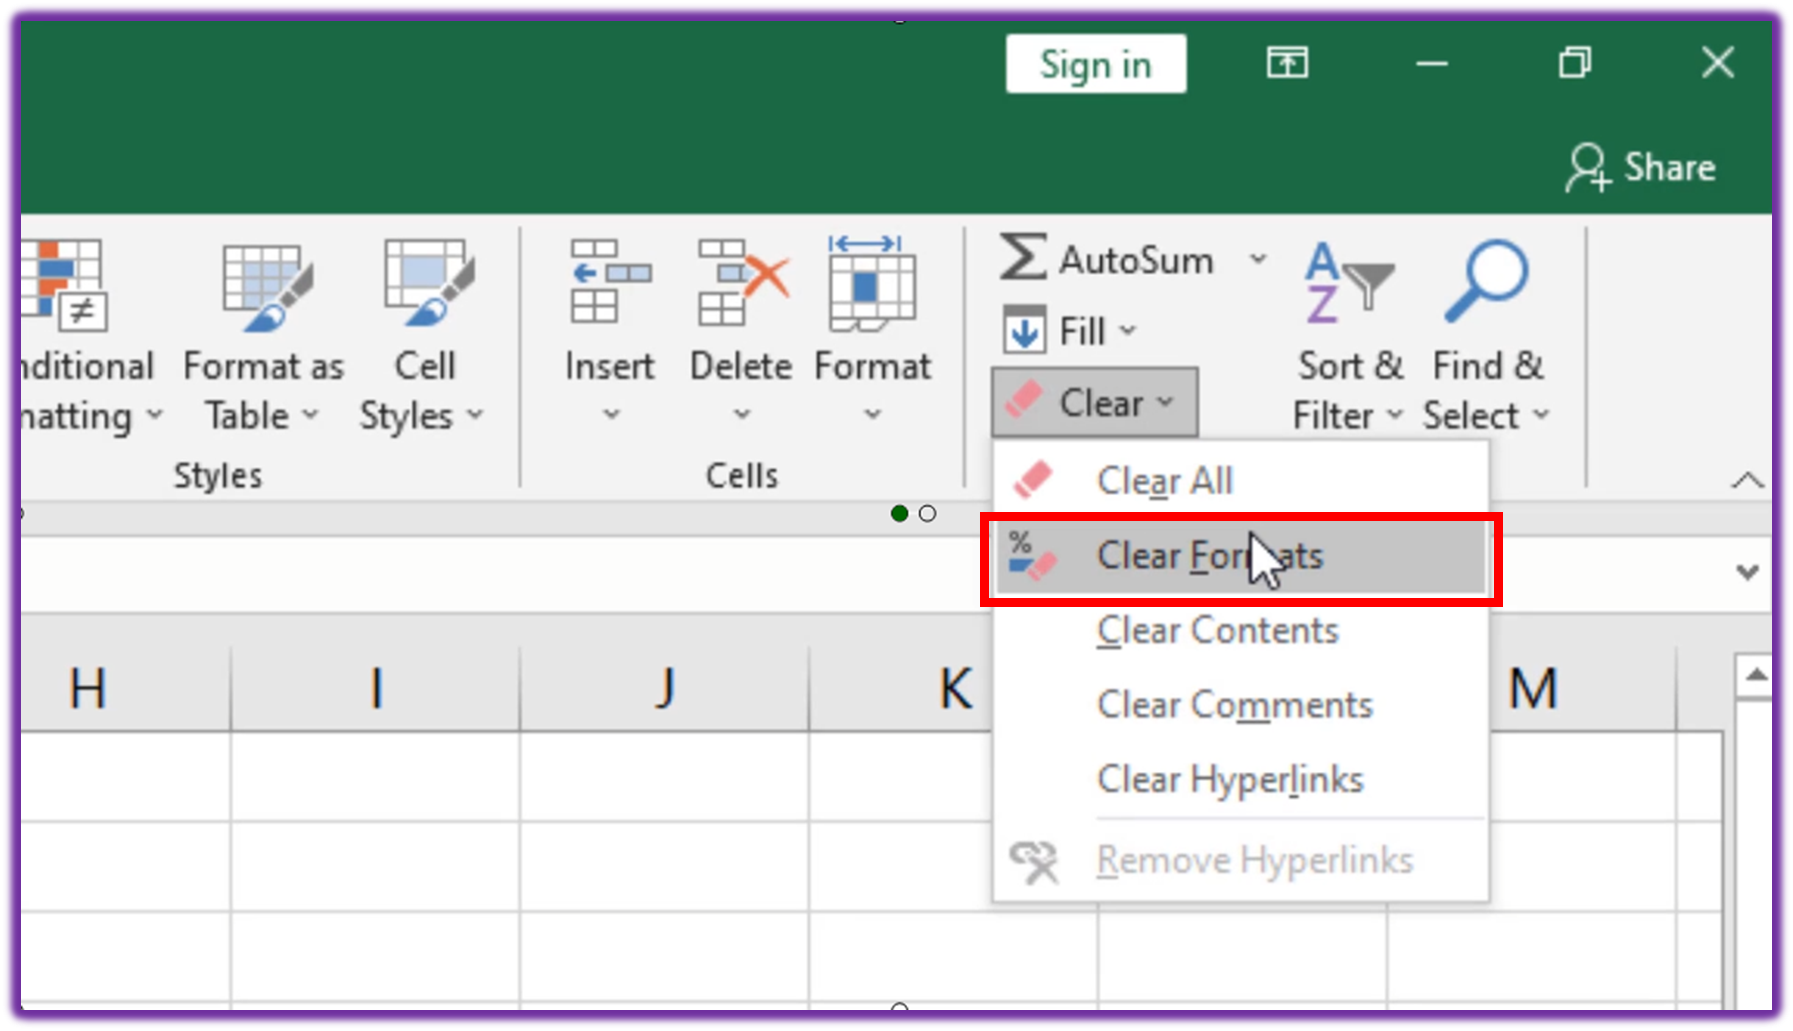Select the second page indicator dot
Viewport: 1793px width, 1031px height.
coord(927,513)
